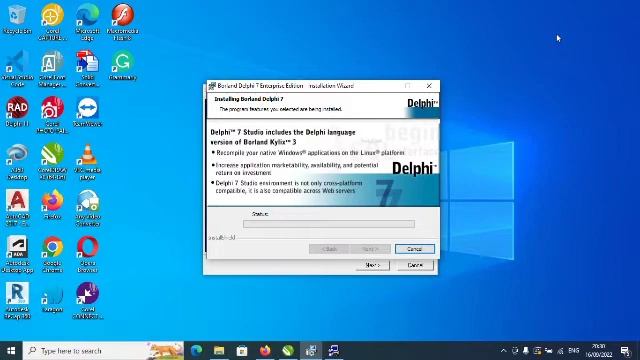
Task: Click Cancel in the window behind the wizard
Action: tap(415, 265)
